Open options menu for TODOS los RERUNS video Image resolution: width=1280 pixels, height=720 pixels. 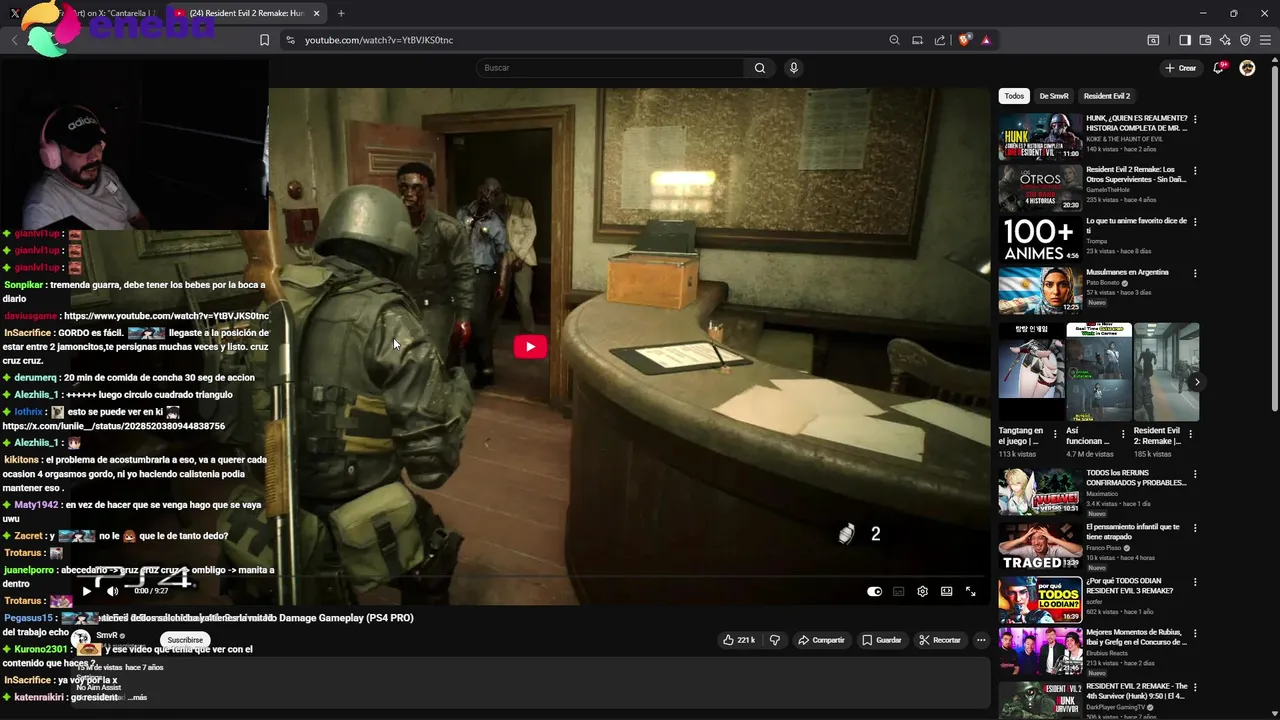[1195, 473]
